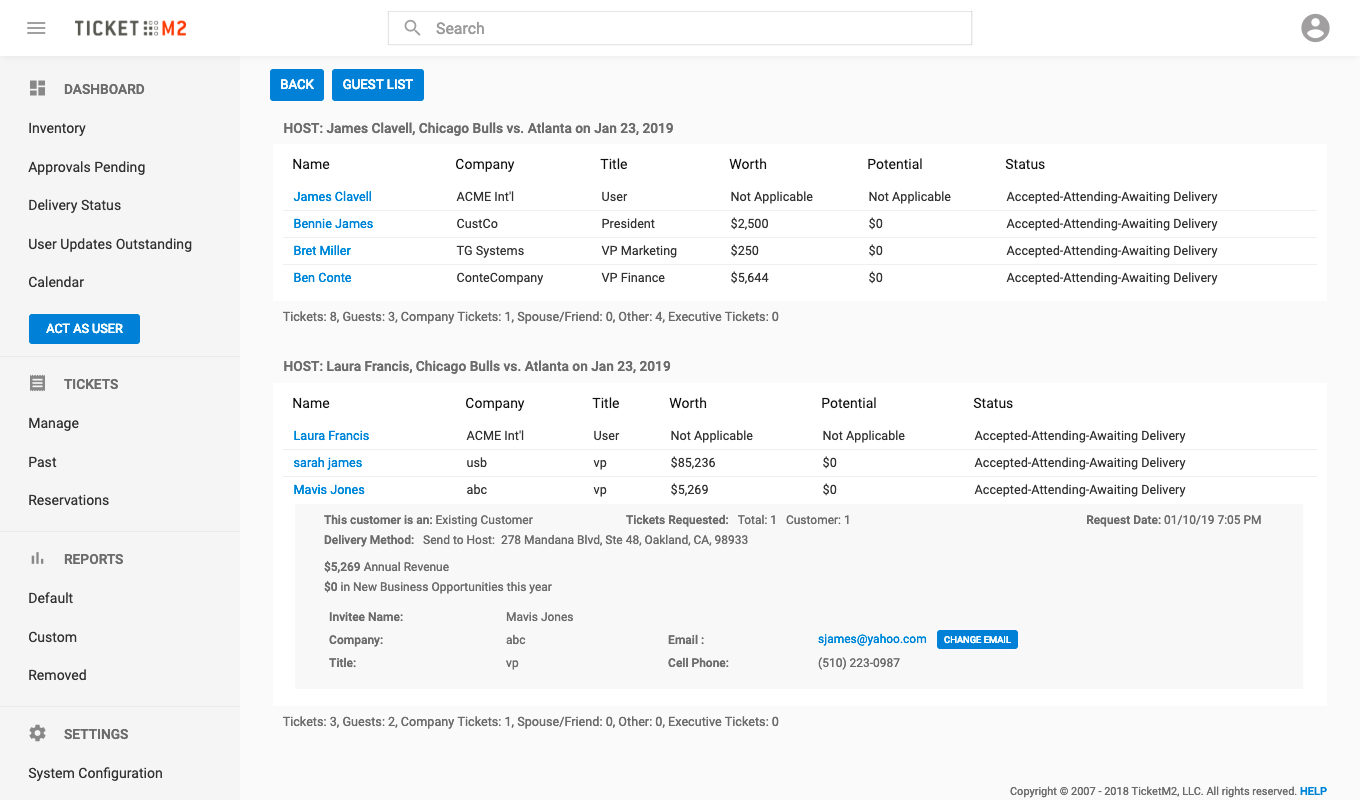Image resolution: width=1360 pixels, height=800 pixels.
Task: Go to Delivery Status page
Action: pyautogui.click(x=74, y=205)
